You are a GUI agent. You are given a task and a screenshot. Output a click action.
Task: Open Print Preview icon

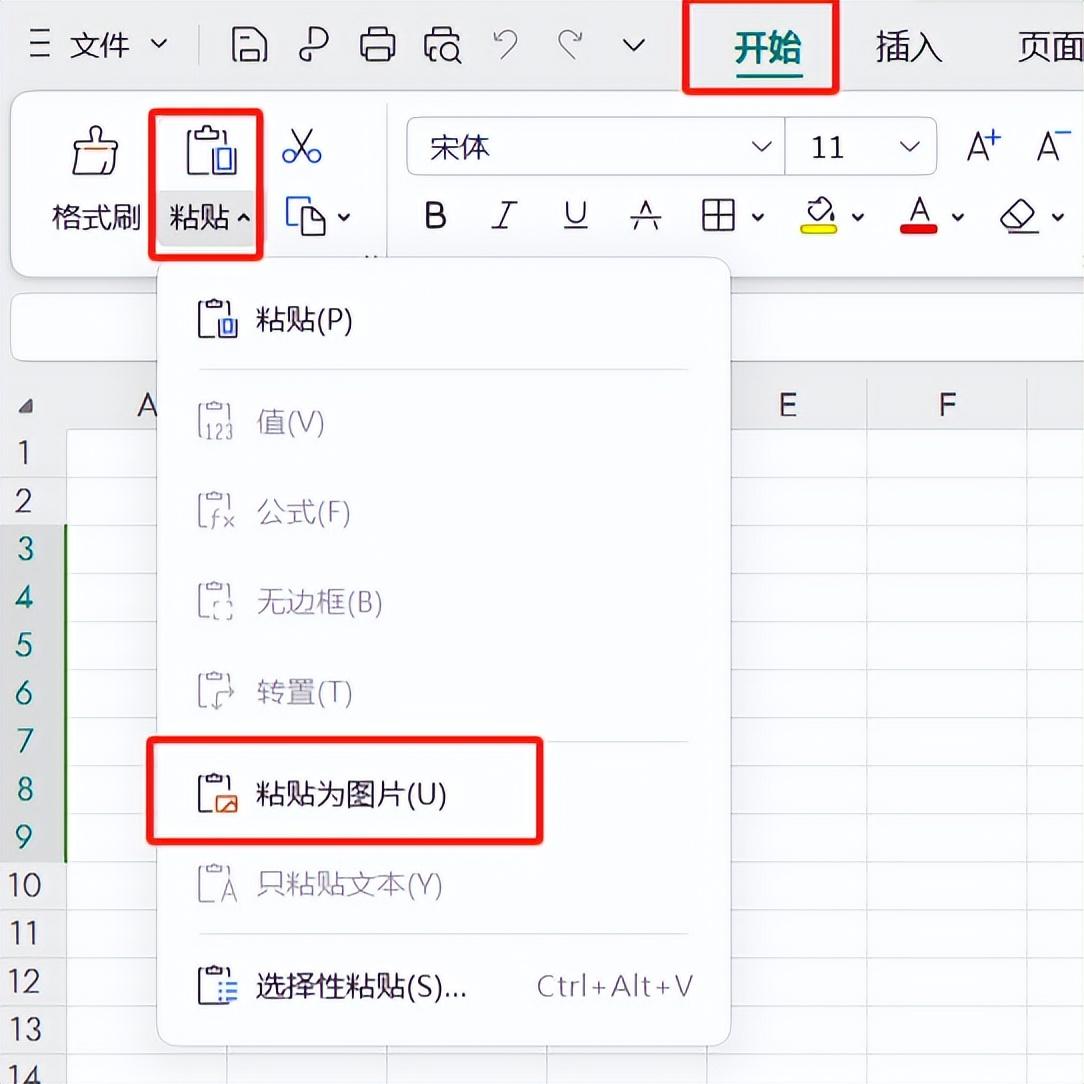[442, 46]
